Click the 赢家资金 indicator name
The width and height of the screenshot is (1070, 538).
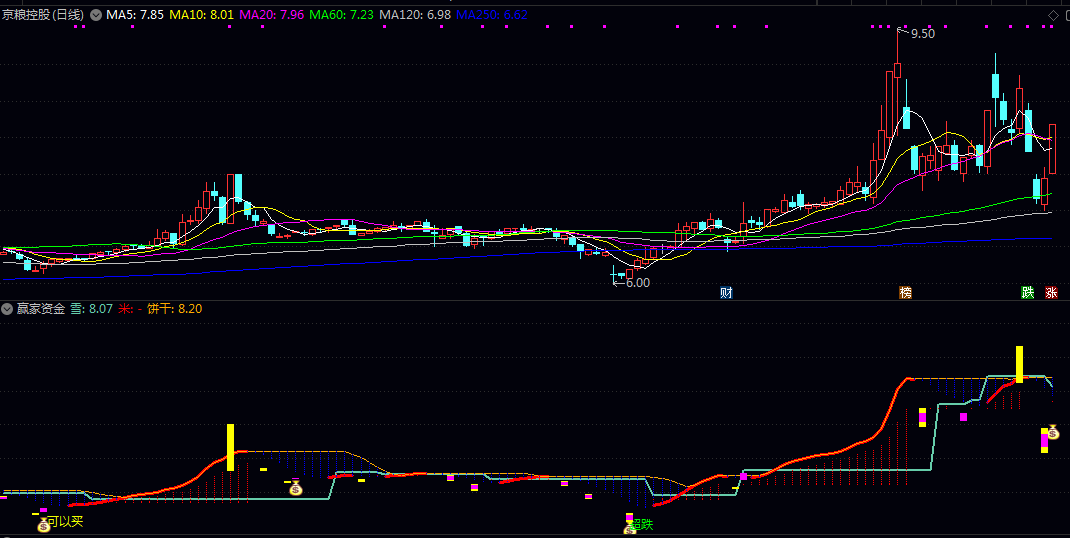click(40, 309)
